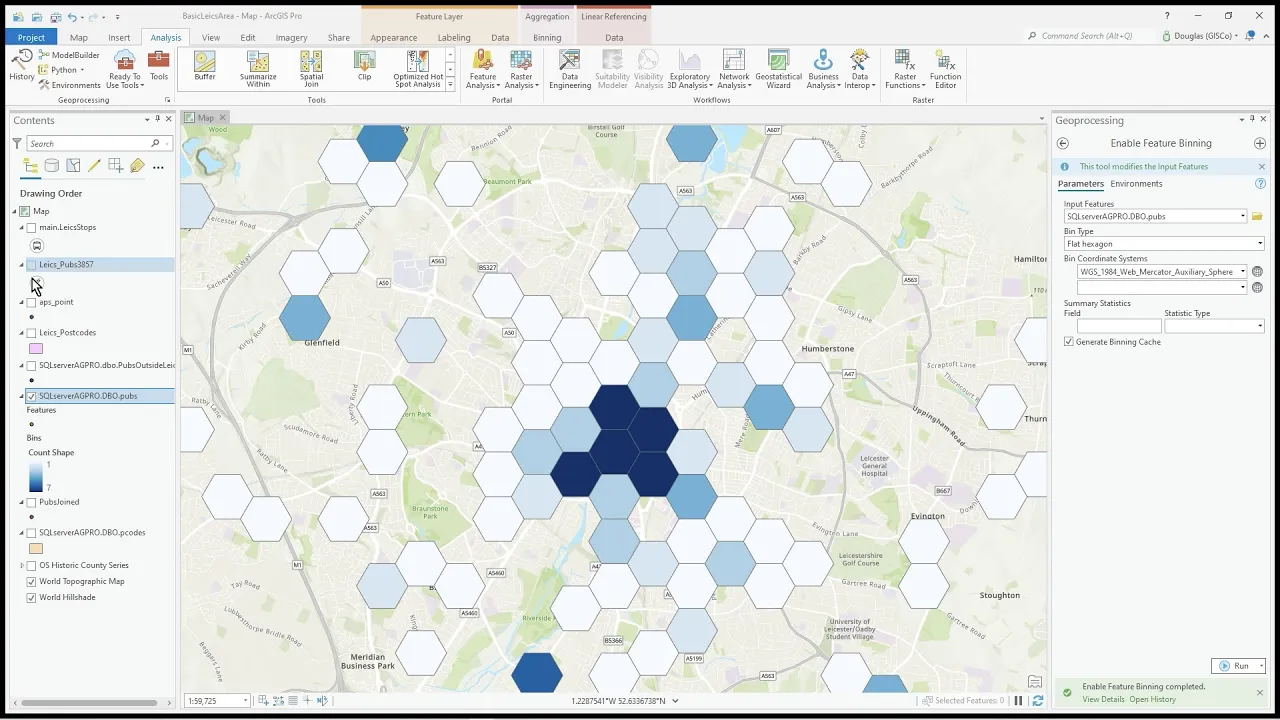Open the Environments settings
1280x720 pixels.
tap(69, 85)
